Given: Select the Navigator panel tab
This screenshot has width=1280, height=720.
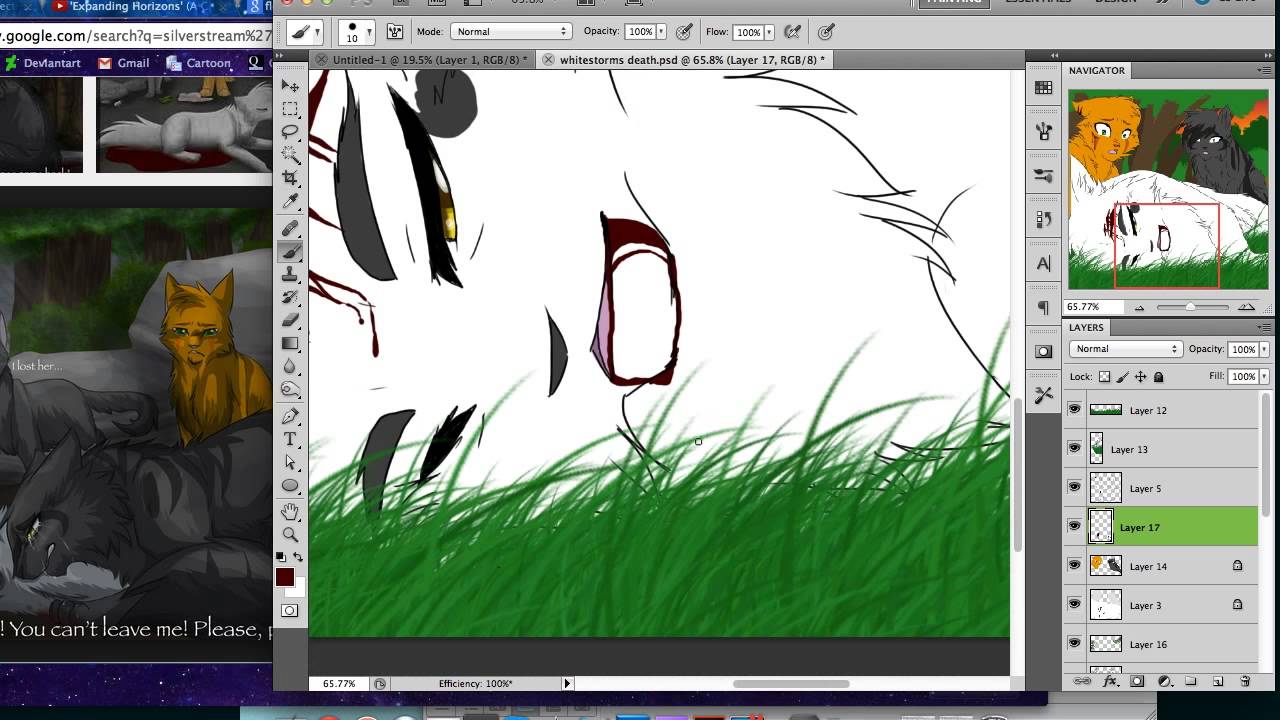Looking at the screenshot, I should coord(1097,70).
